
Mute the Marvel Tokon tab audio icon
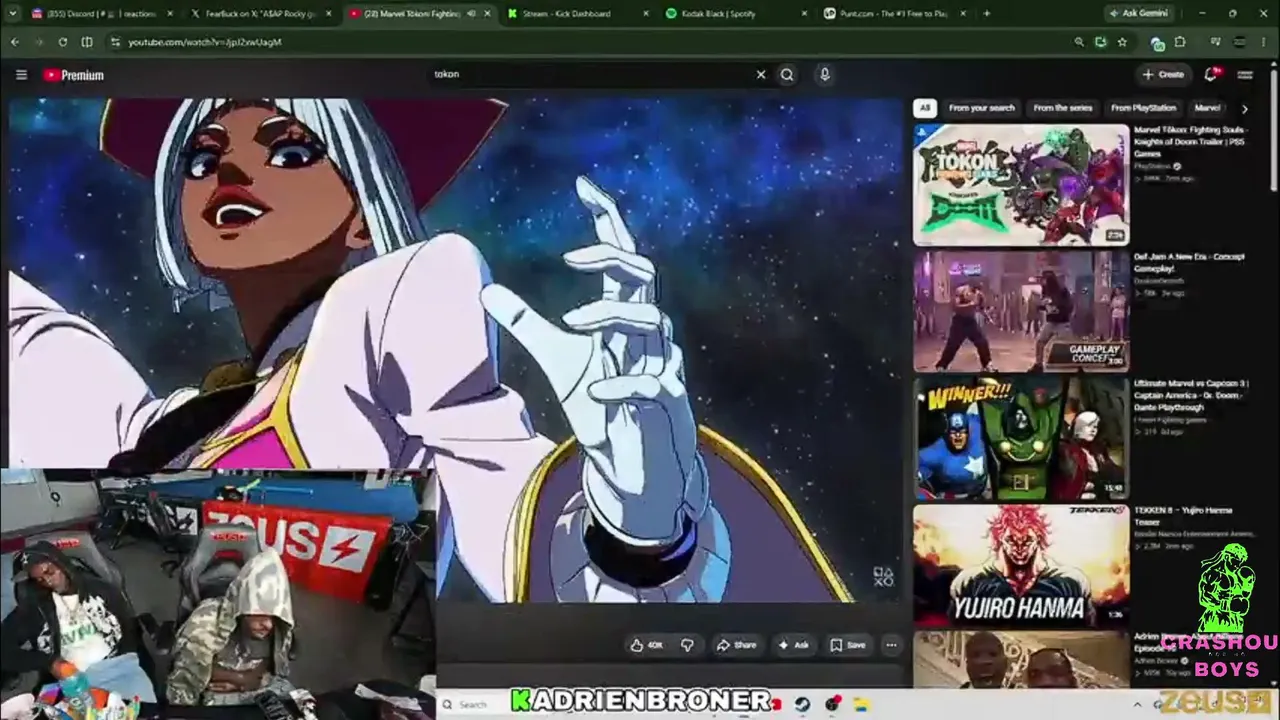(x=471, y=13)
